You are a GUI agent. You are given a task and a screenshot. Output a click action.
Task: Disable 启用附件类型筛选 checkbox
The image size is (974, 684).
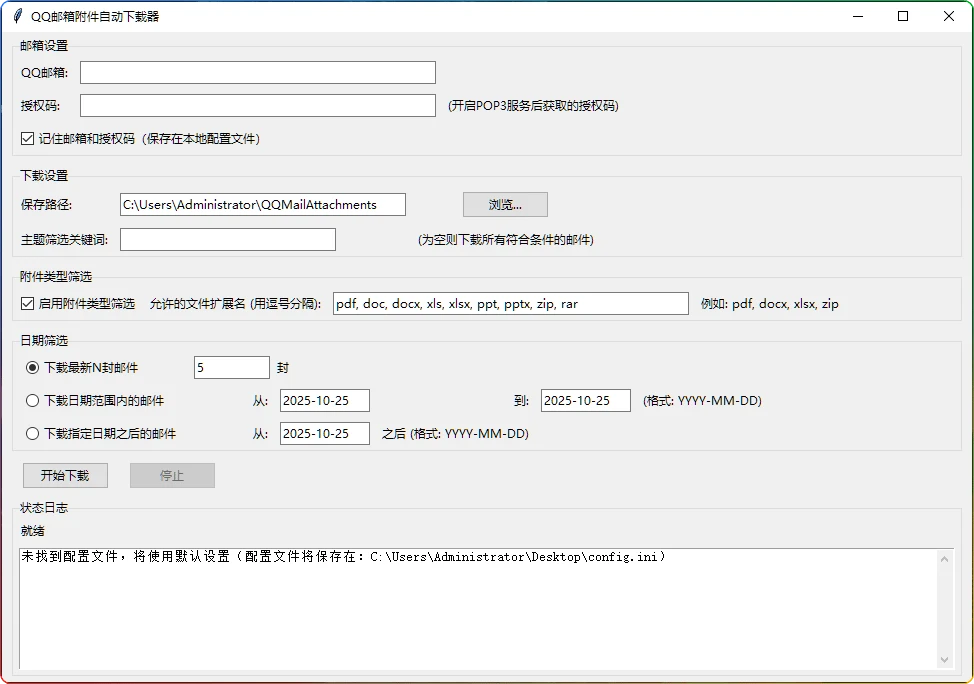point(28,304)
